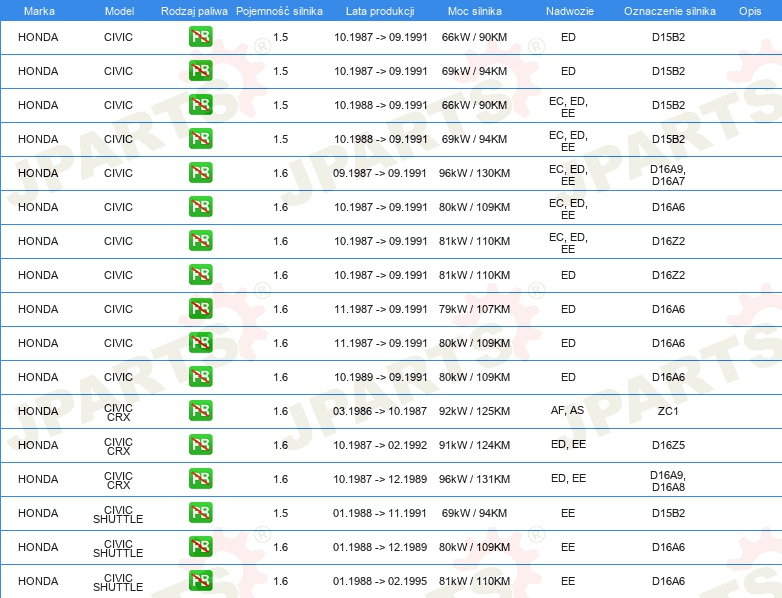Click the fuel icon in the Civic Shuttle 1.5 row
Image resolution: width=782 pixels, height=598 pixels.
200,513
